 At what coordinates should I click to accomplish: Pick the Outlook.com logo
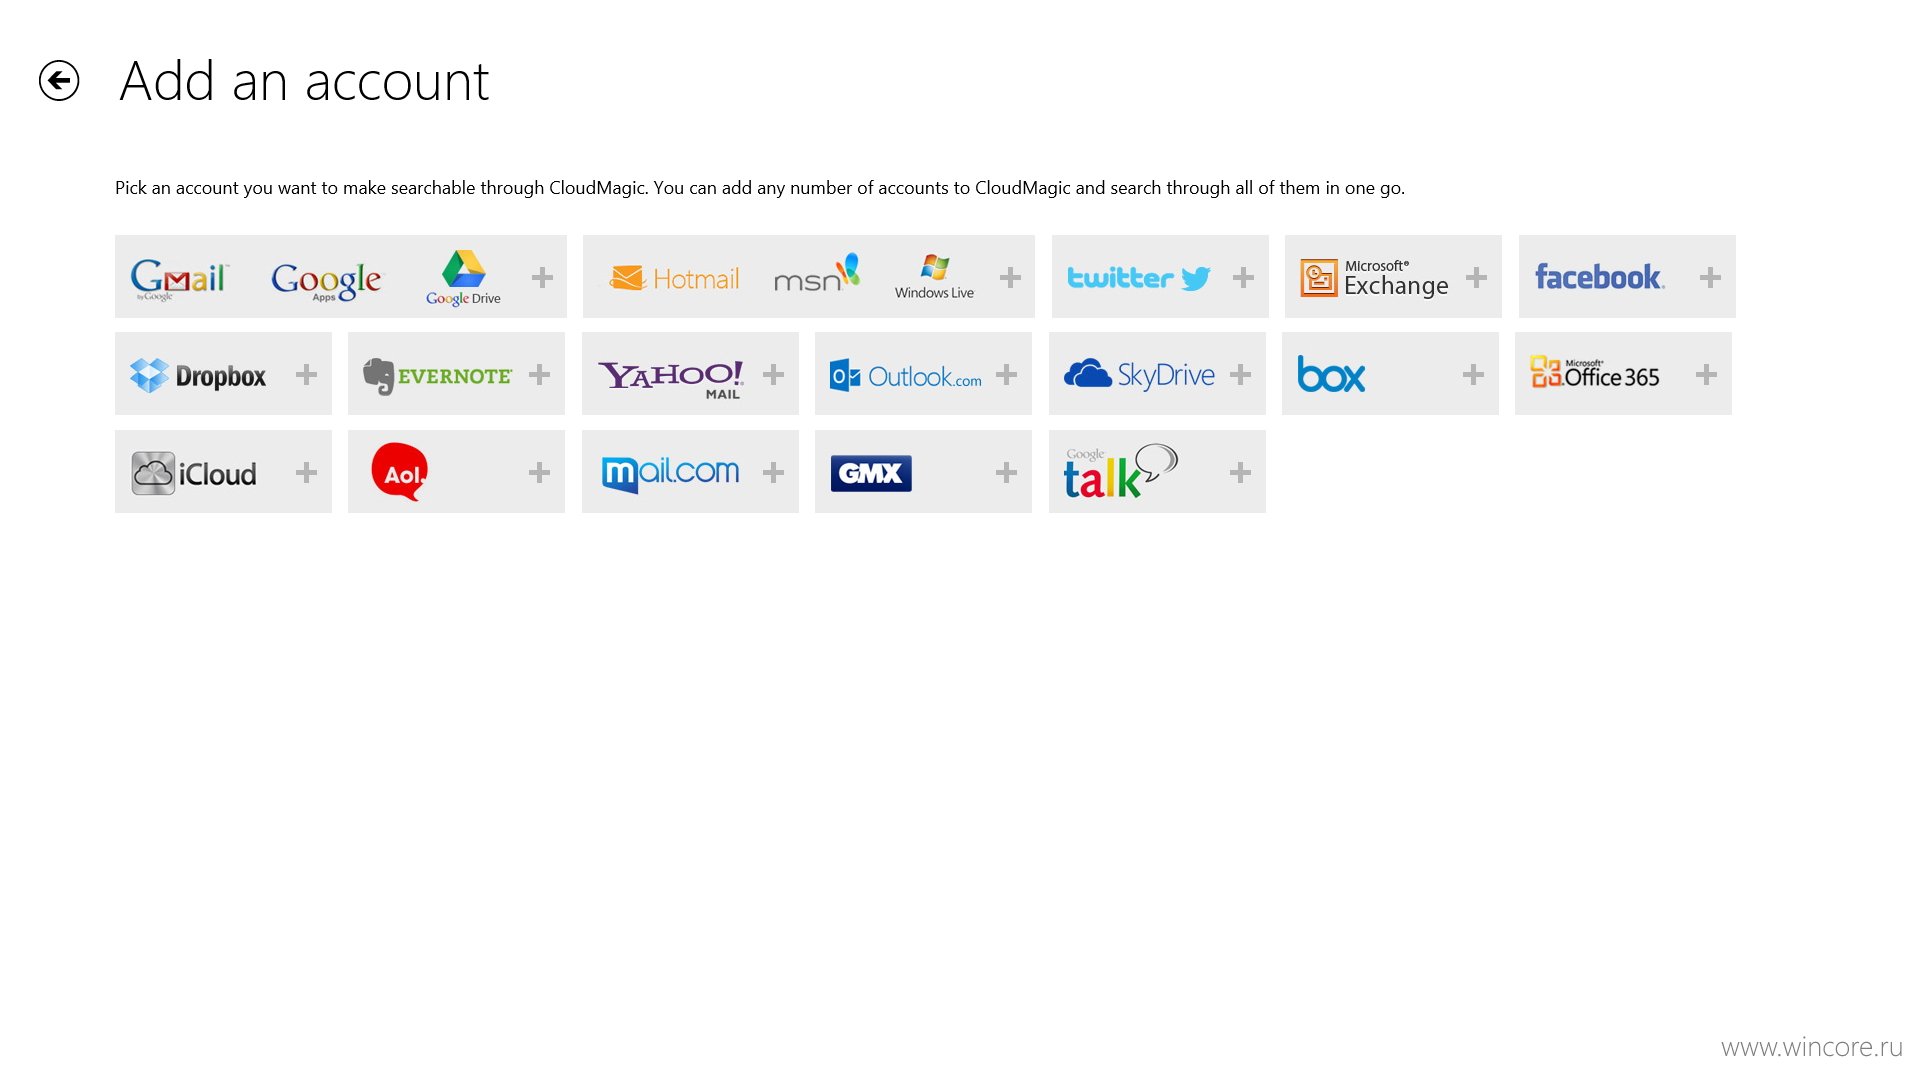(x=906, y=375)
